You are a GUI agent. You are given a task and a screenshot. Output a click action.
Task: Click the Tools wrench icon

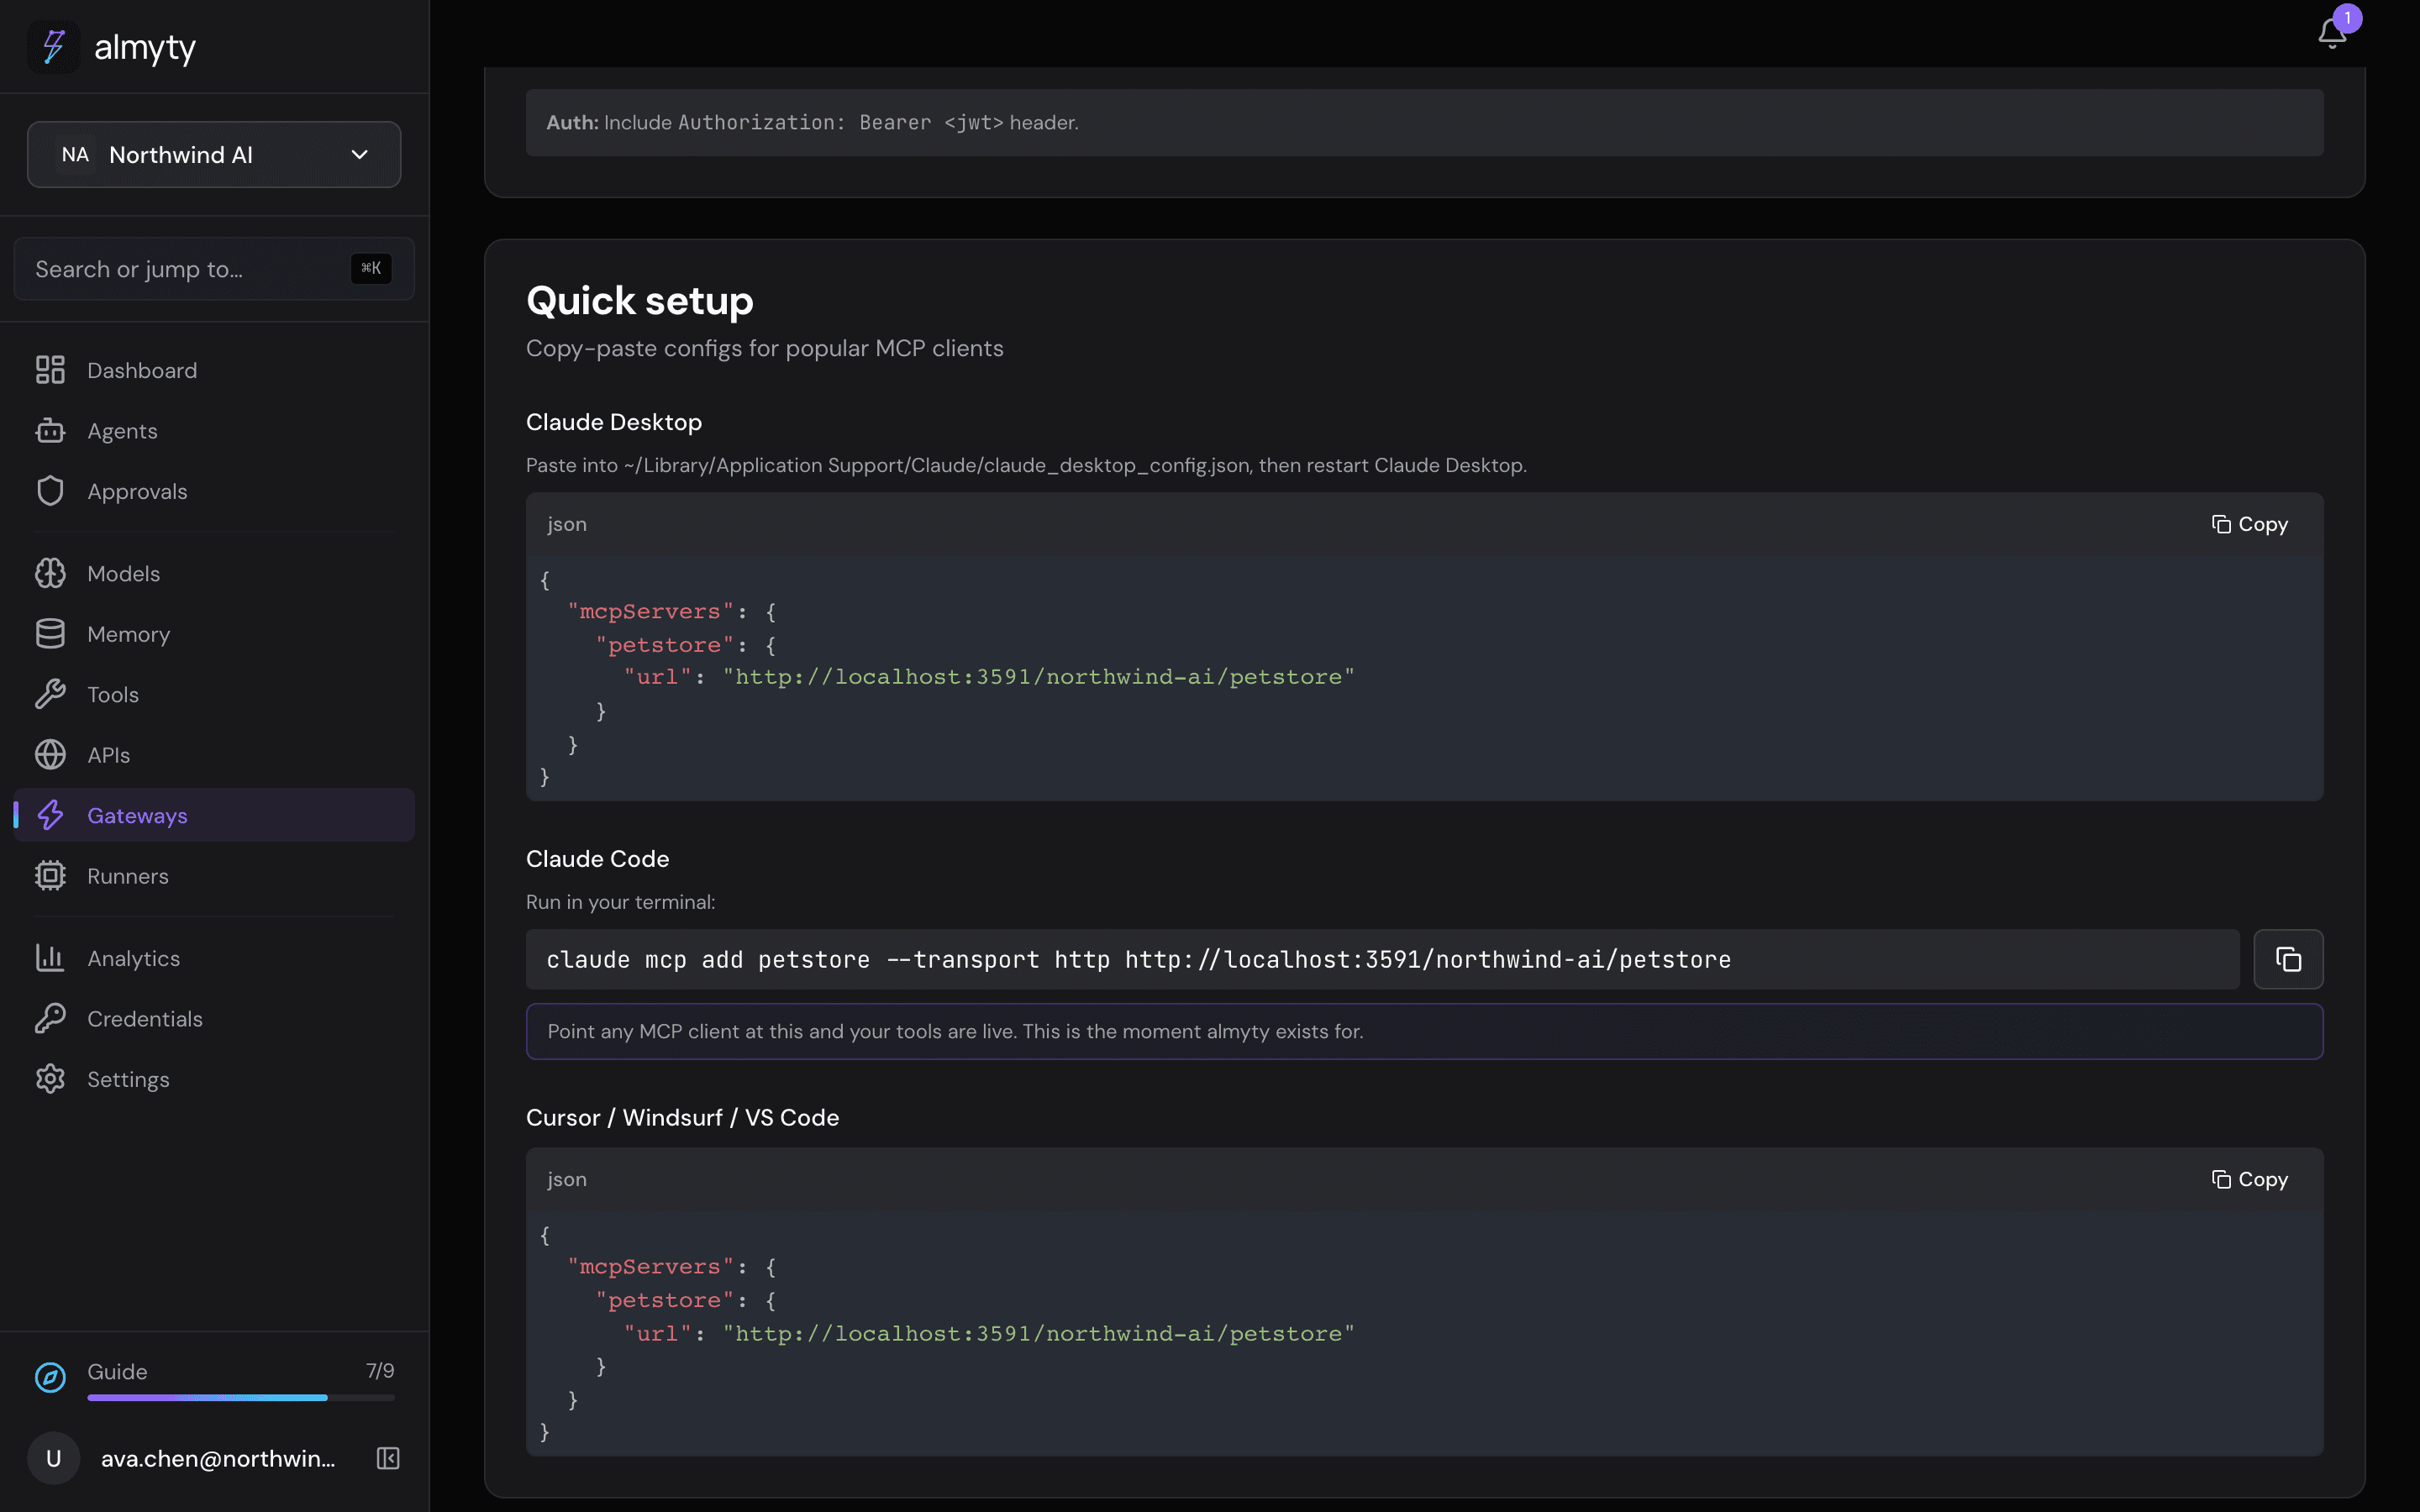[x=50, y=694]
